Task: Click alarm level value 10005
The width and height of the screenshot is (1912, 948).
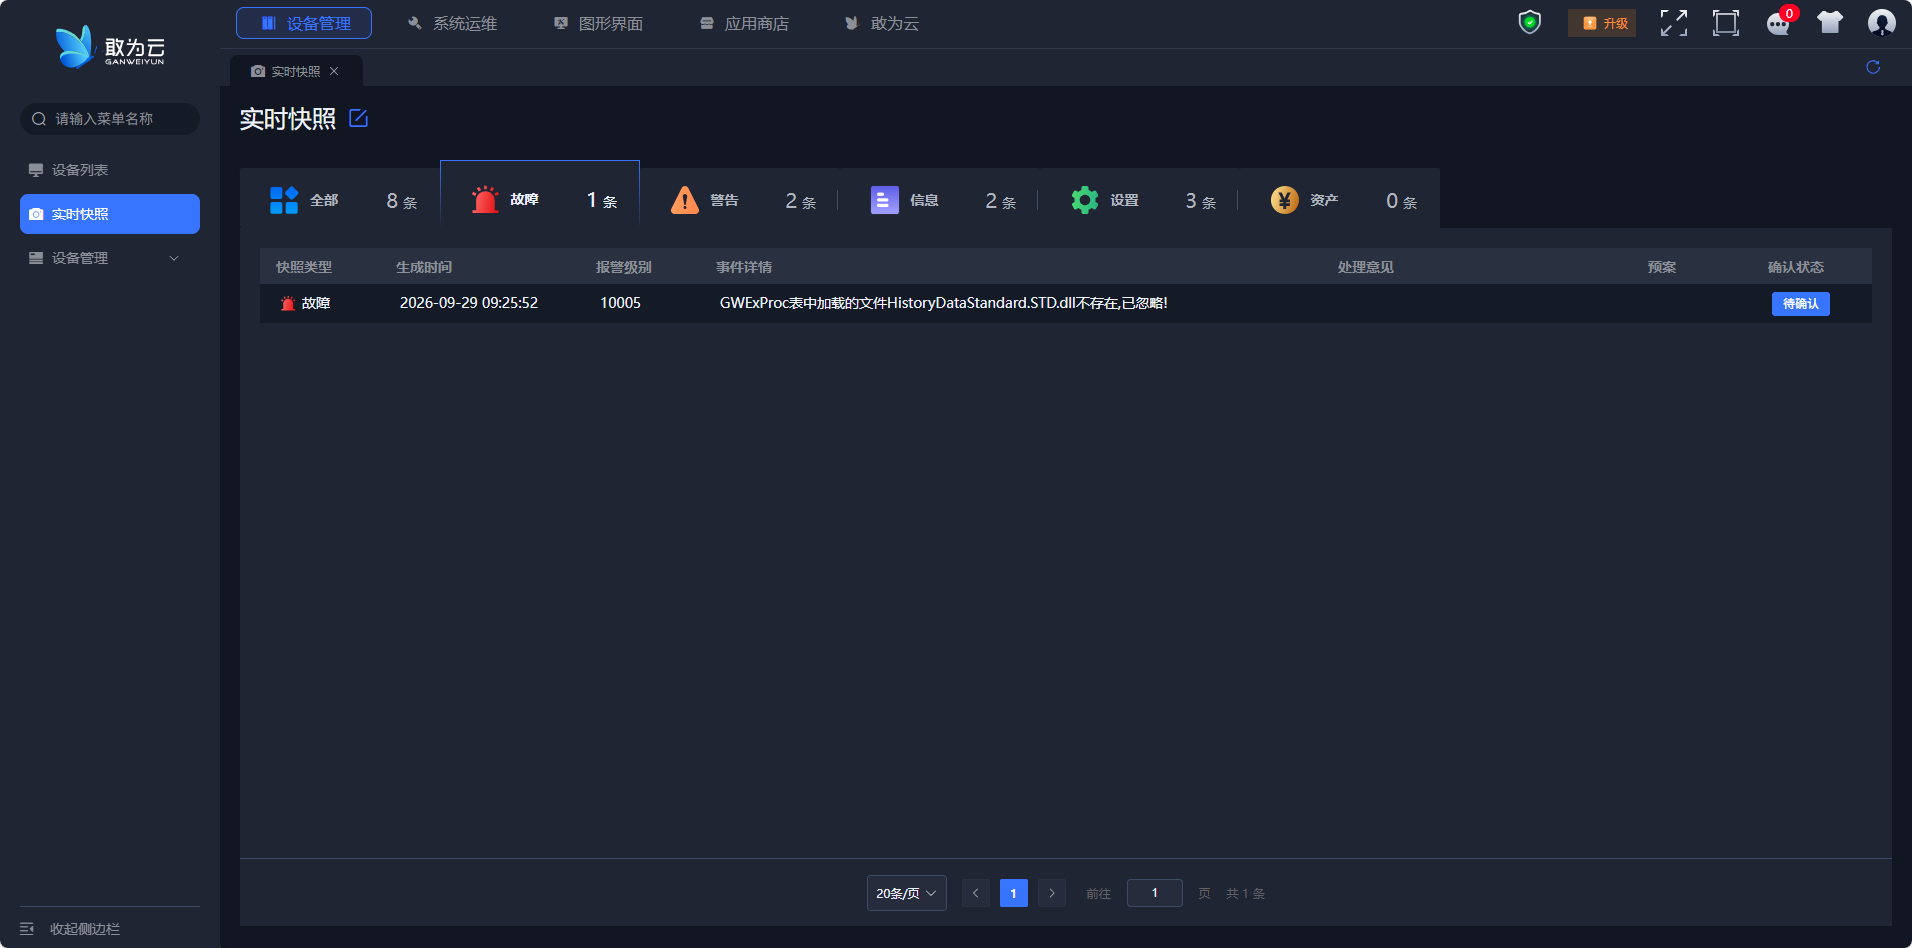Action: (620, 303)
